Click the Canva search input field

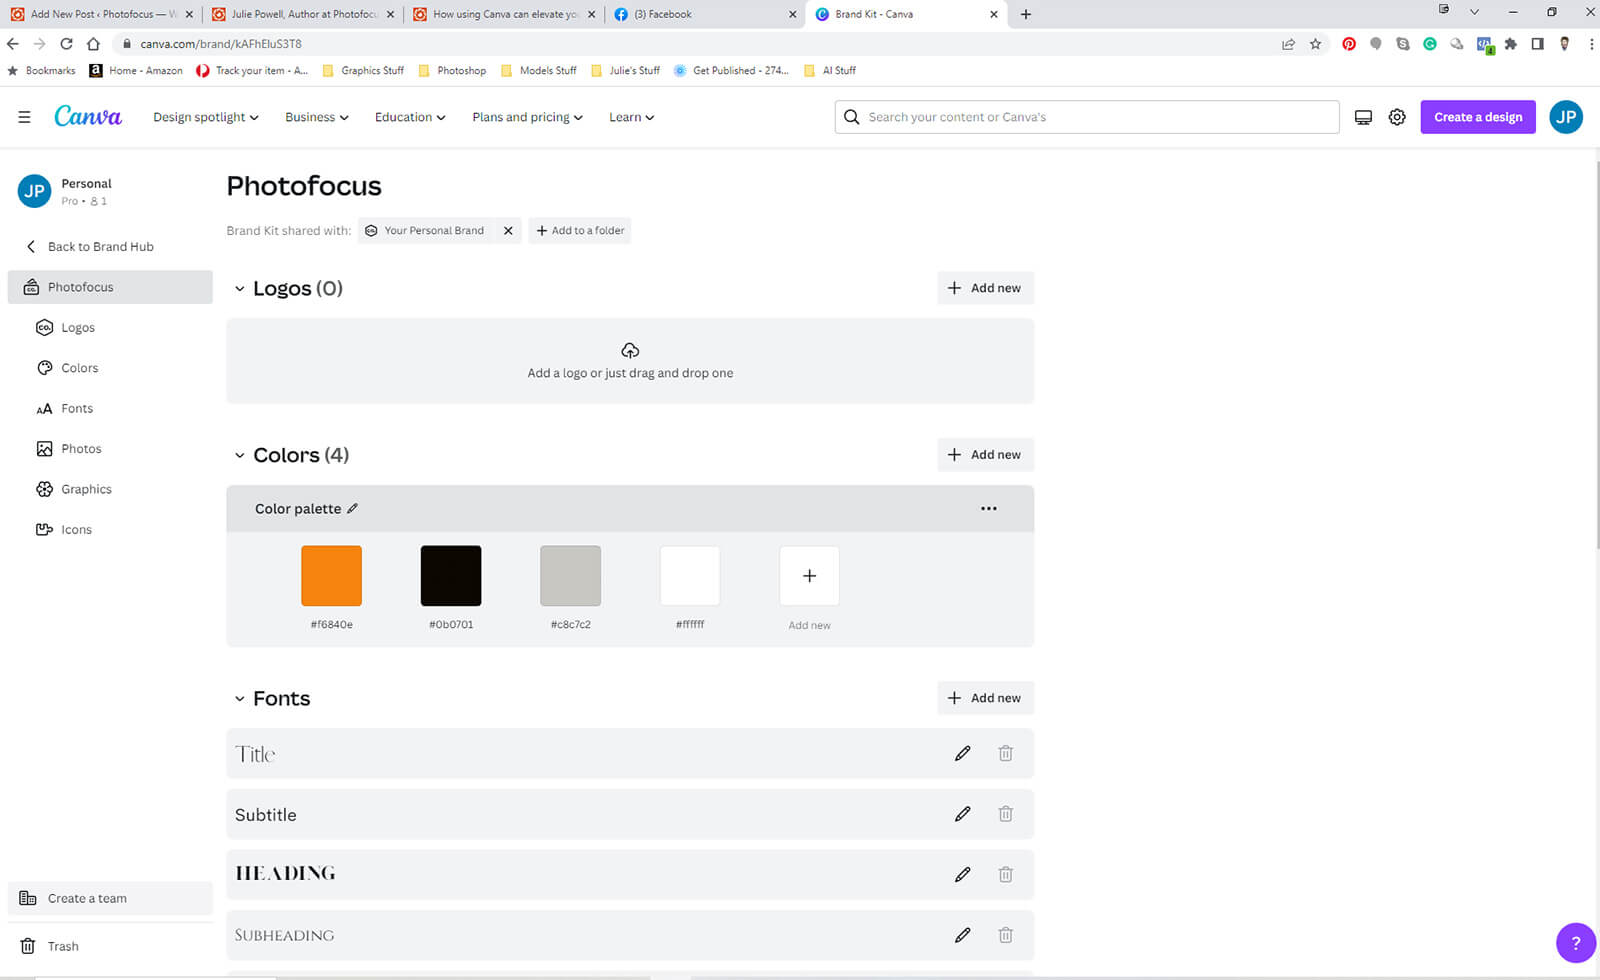point(1095,117)
